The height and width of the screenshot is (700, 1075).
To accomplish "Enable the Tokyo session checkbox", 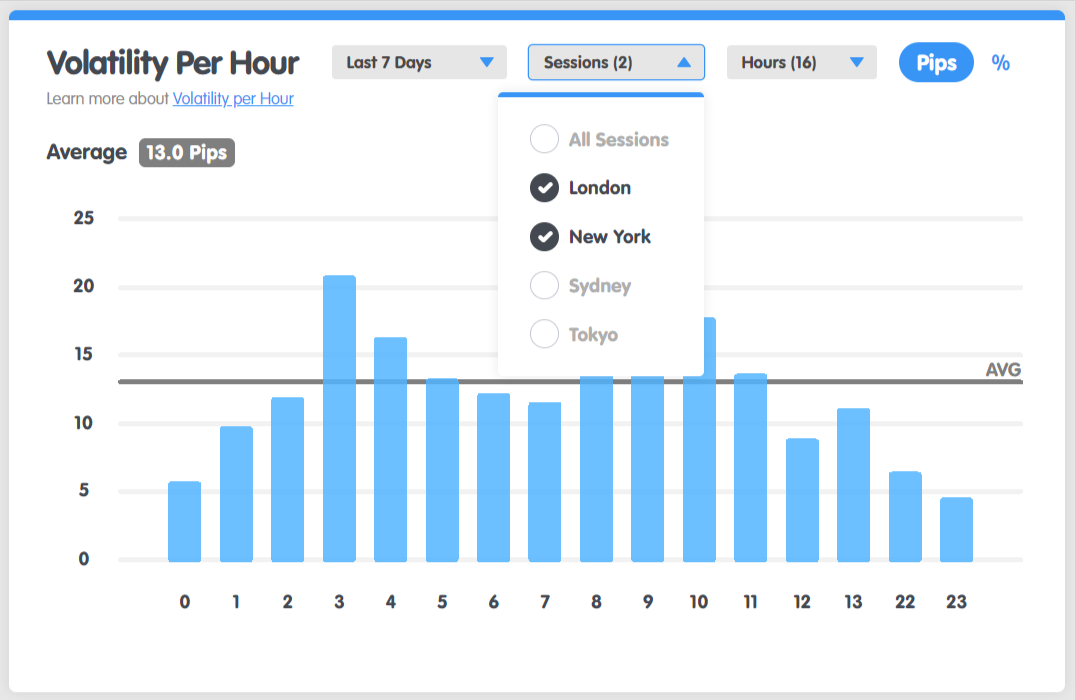I will click(x=545, y=334).
